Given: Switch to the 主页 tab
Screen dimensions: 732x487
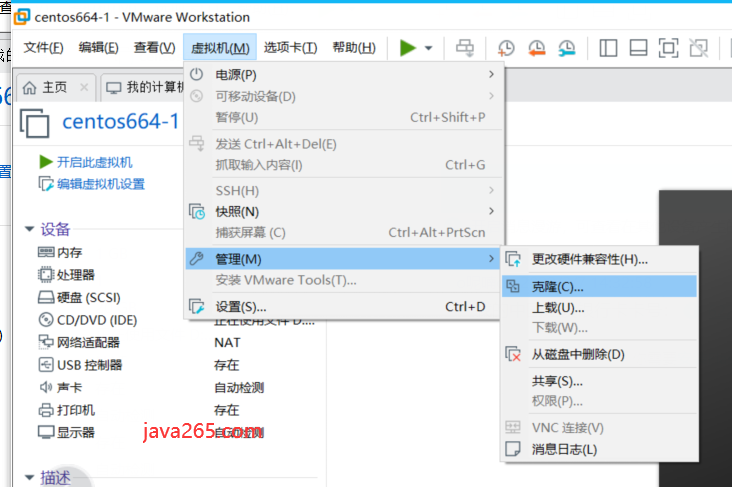Looking at the screenshot, I should (54, 87).
